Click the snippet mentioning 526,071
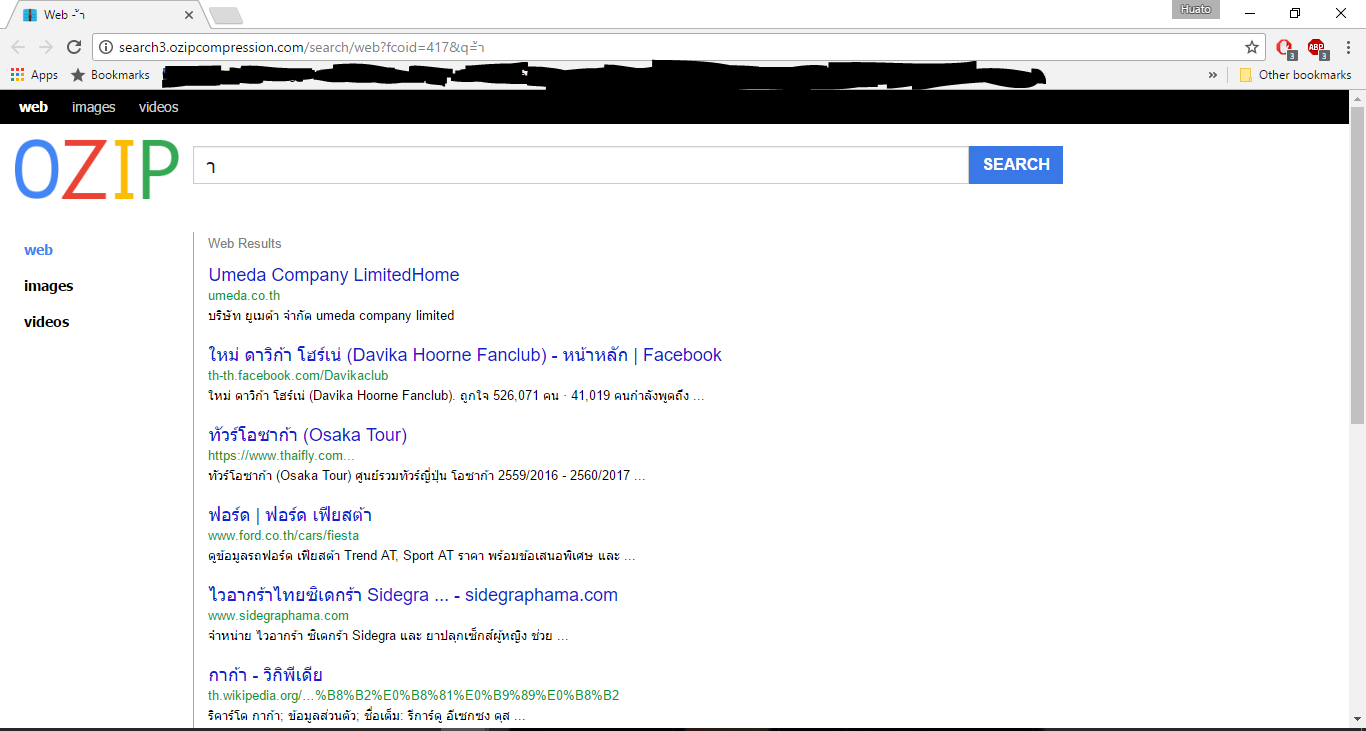This screenshot has height=731, width=1366. point(456,396)
